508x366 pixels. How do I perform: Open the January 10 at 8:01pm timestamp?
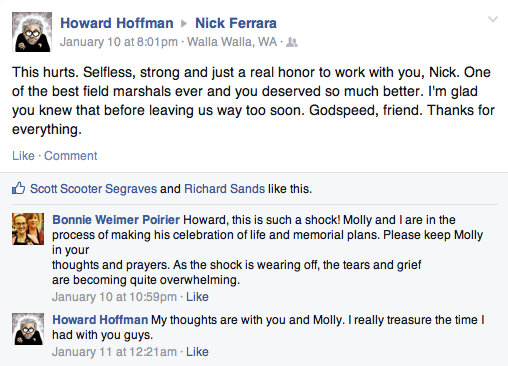(119, 42)
